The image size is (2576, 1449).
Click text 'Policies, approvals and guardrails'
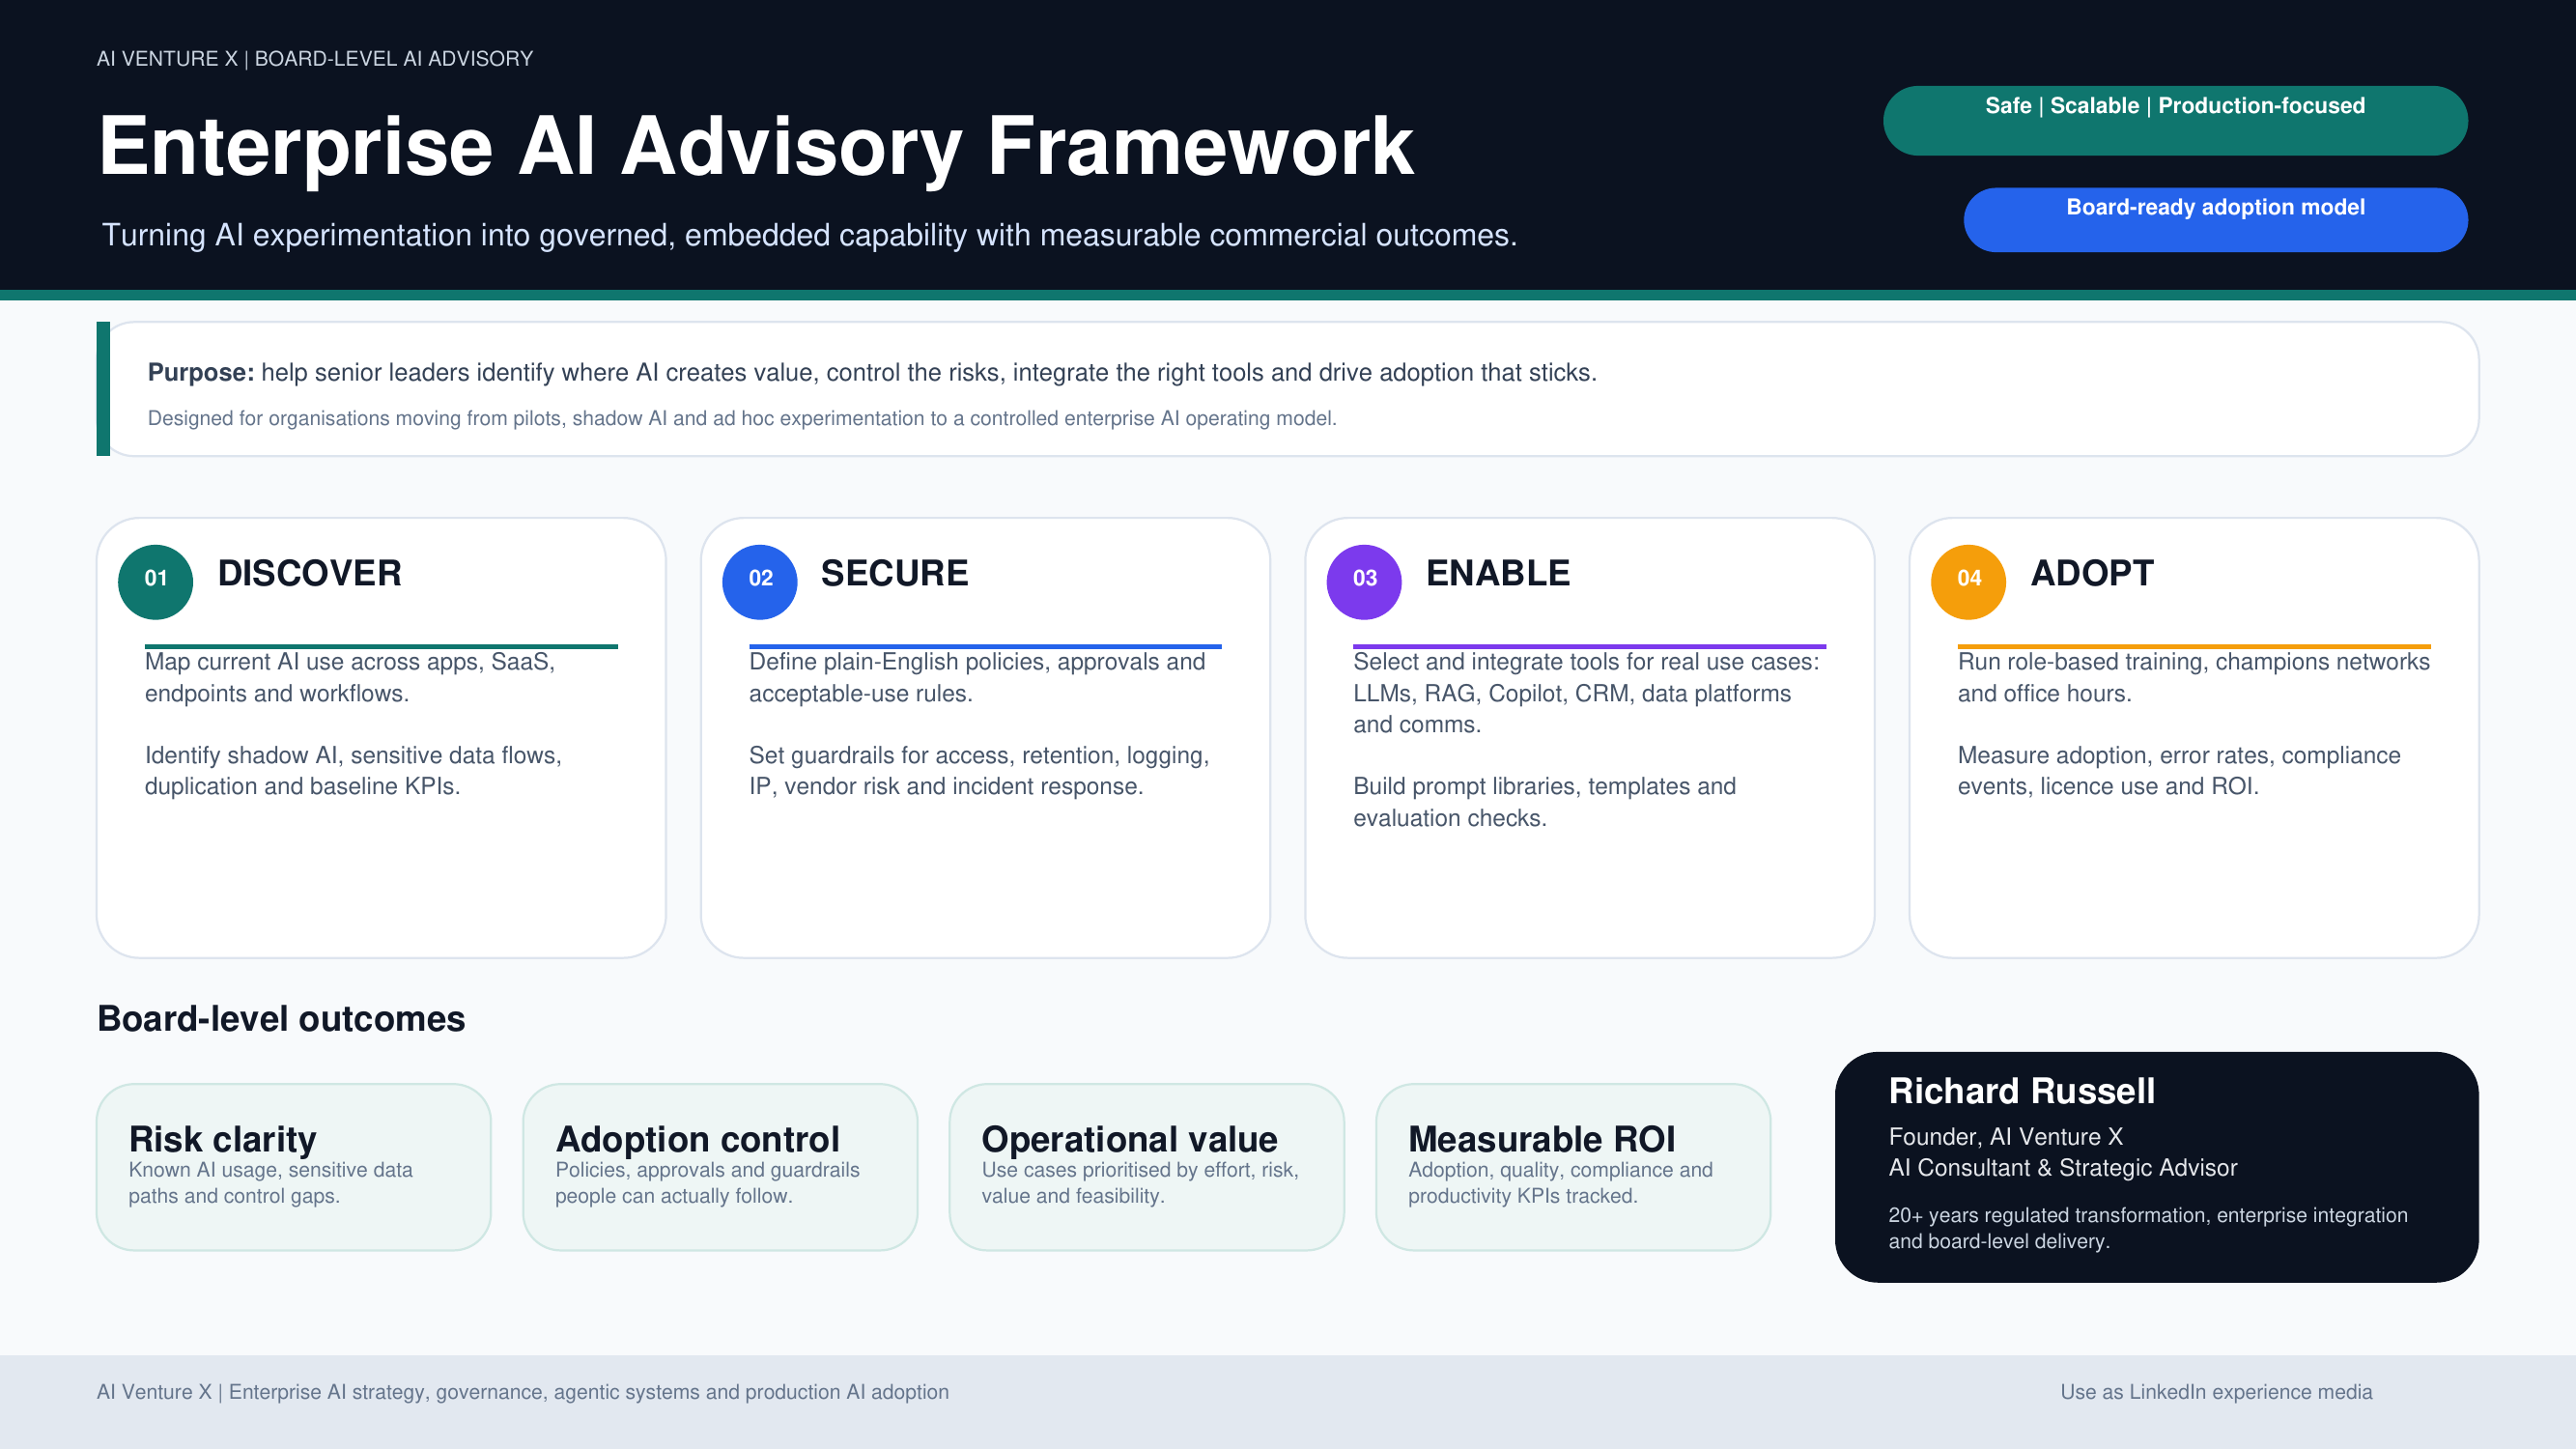pyautogui.click(x=707, y=1183)
